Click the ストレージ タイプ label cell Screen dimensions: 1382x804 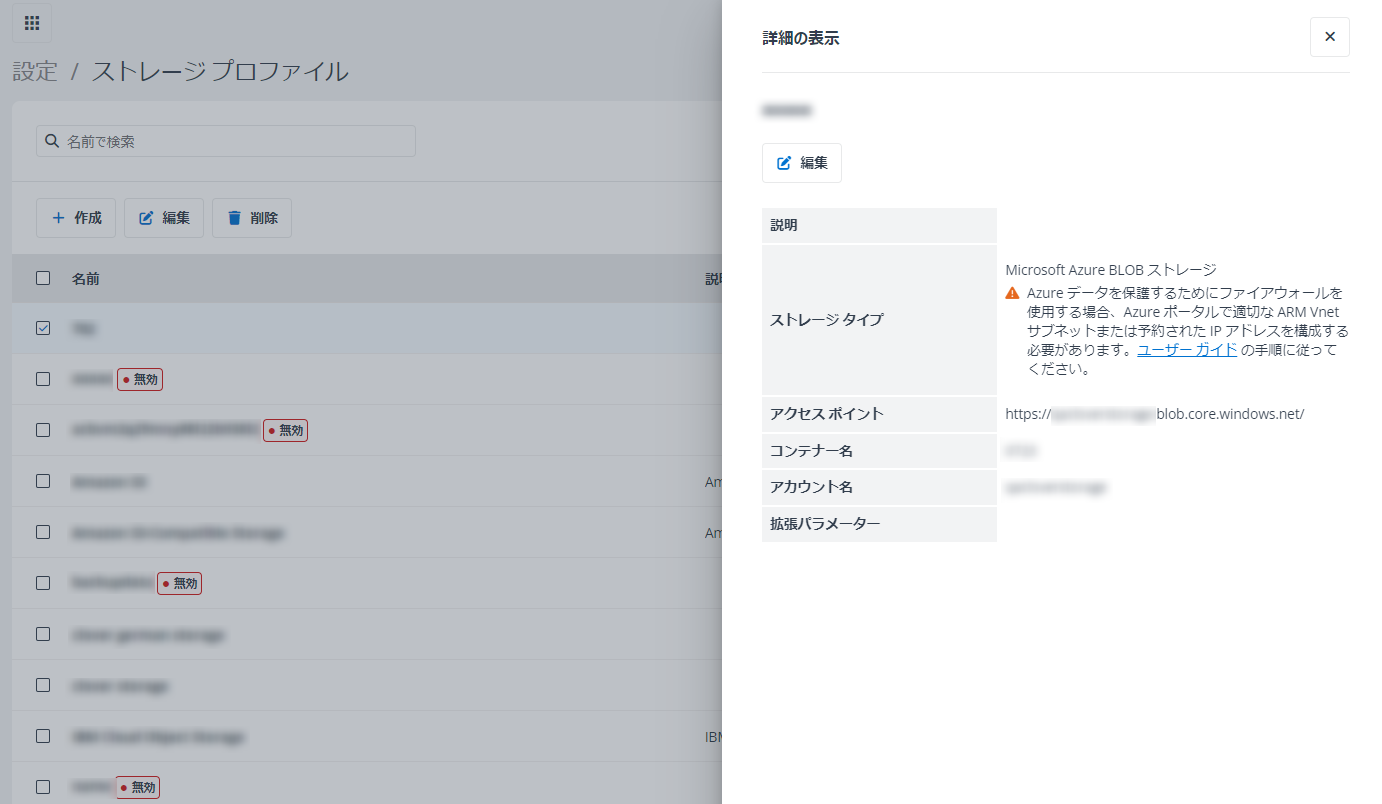coord(879,320)
